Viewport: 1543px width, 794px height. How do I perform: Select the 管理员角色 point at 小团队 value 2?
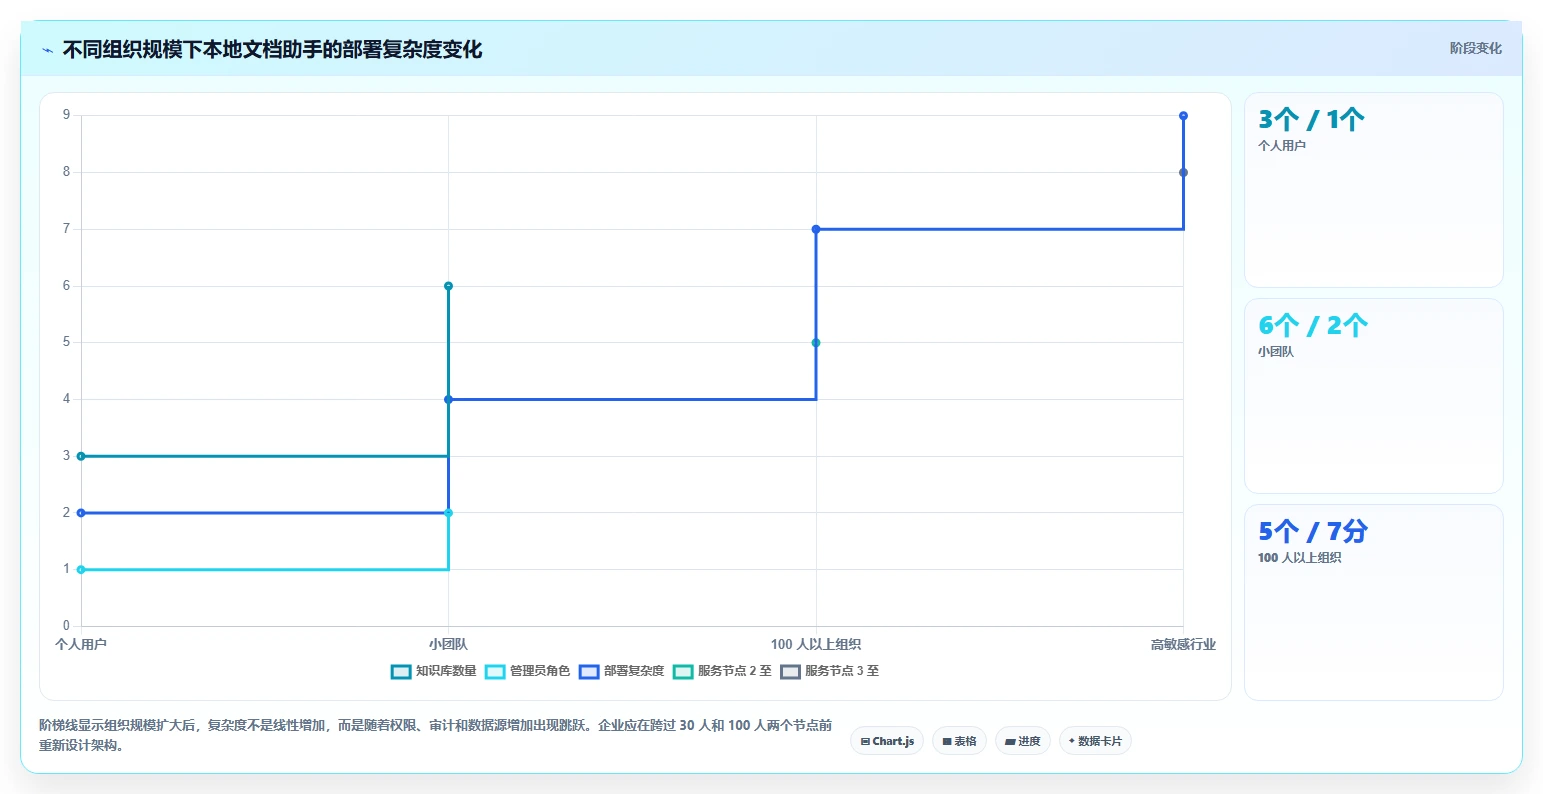[448, 513]
